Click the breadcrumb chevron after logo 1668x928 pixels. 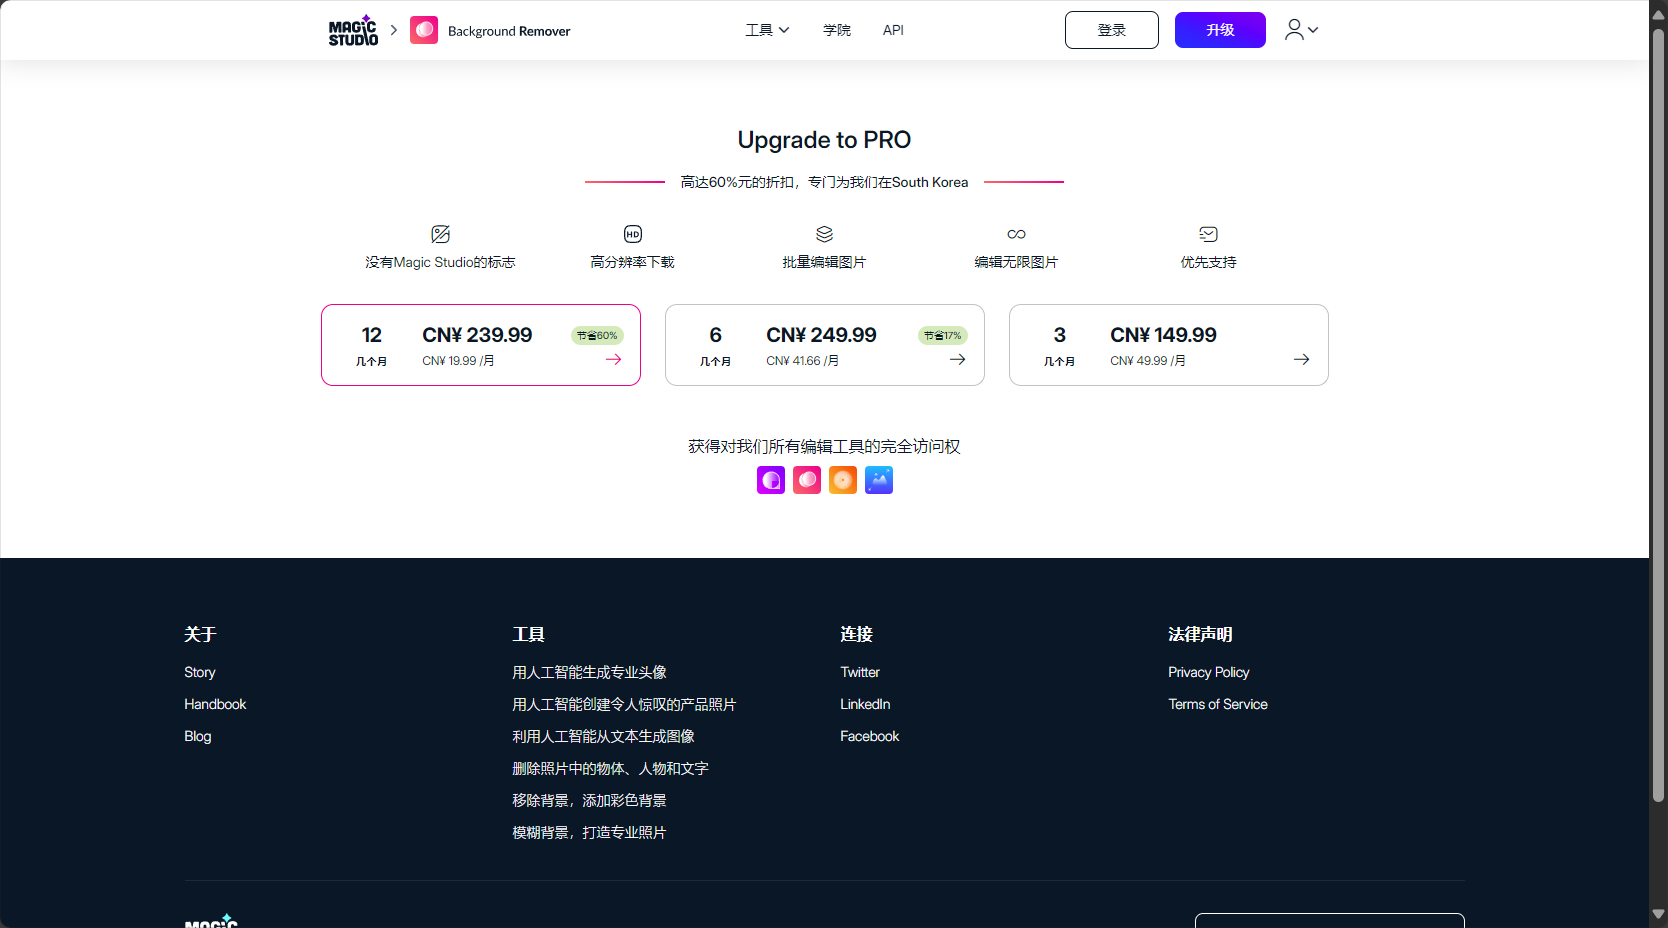(394, 30)
